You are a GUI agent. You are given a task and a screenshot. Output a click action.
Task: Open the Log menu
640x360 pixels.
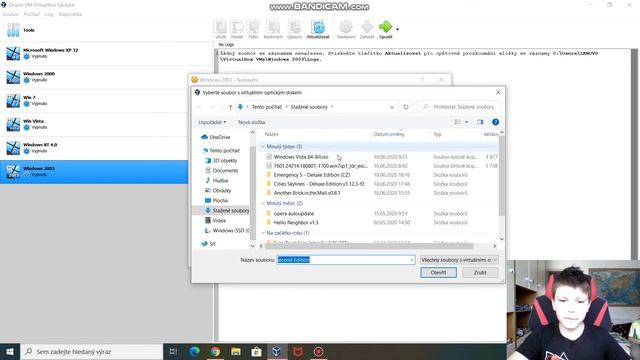[49, 14]
